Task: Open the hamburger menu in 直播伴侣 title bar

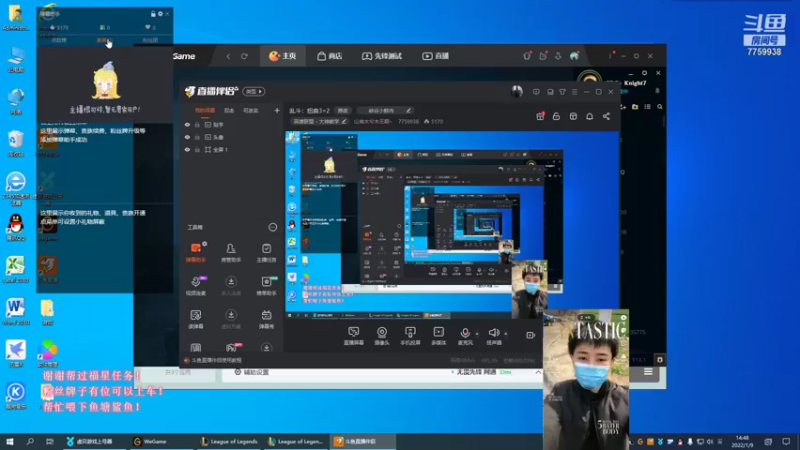Action: coord(574,92)
